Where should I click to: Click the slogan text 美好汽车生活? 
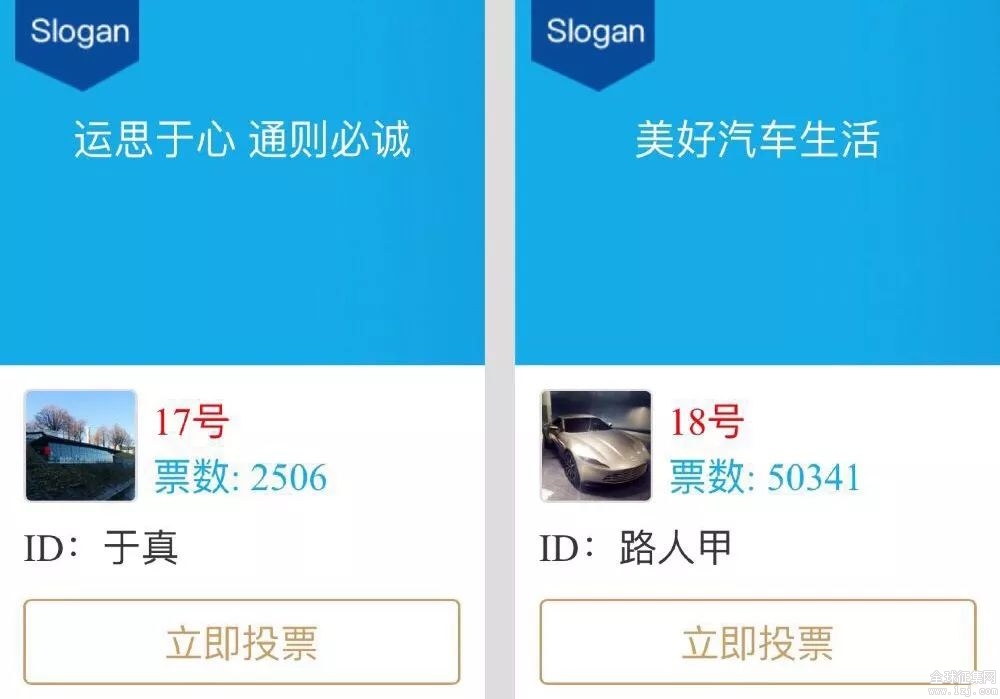pos(757,139)
